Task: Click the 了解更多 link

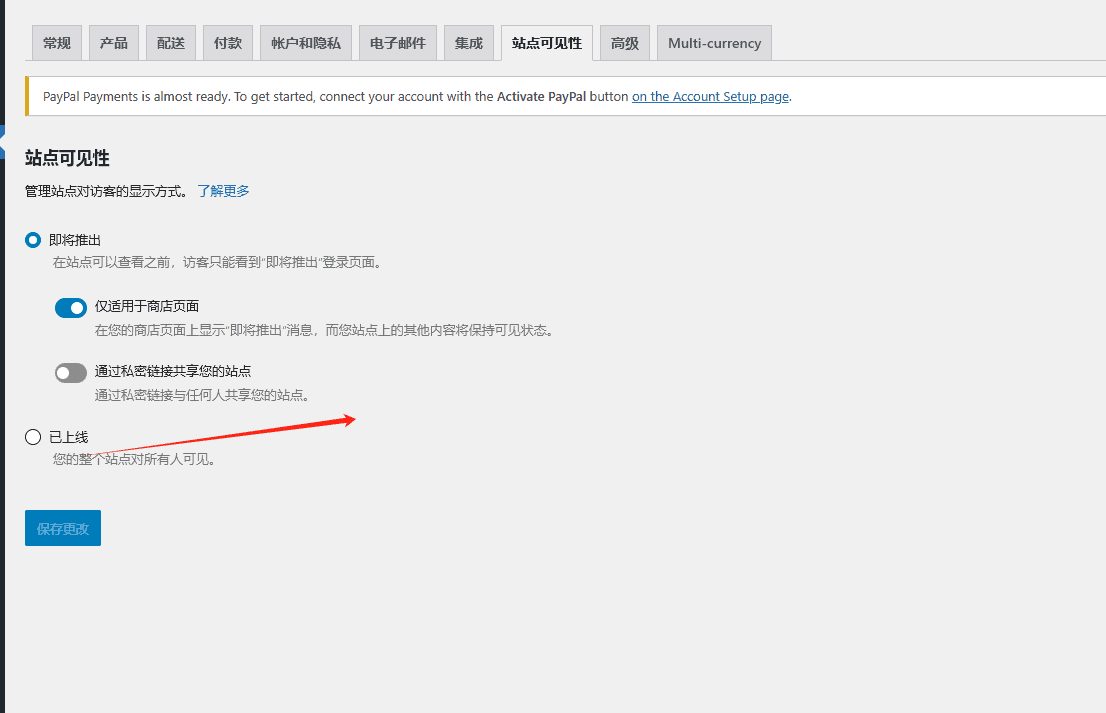Action: [x=223, y=191]
